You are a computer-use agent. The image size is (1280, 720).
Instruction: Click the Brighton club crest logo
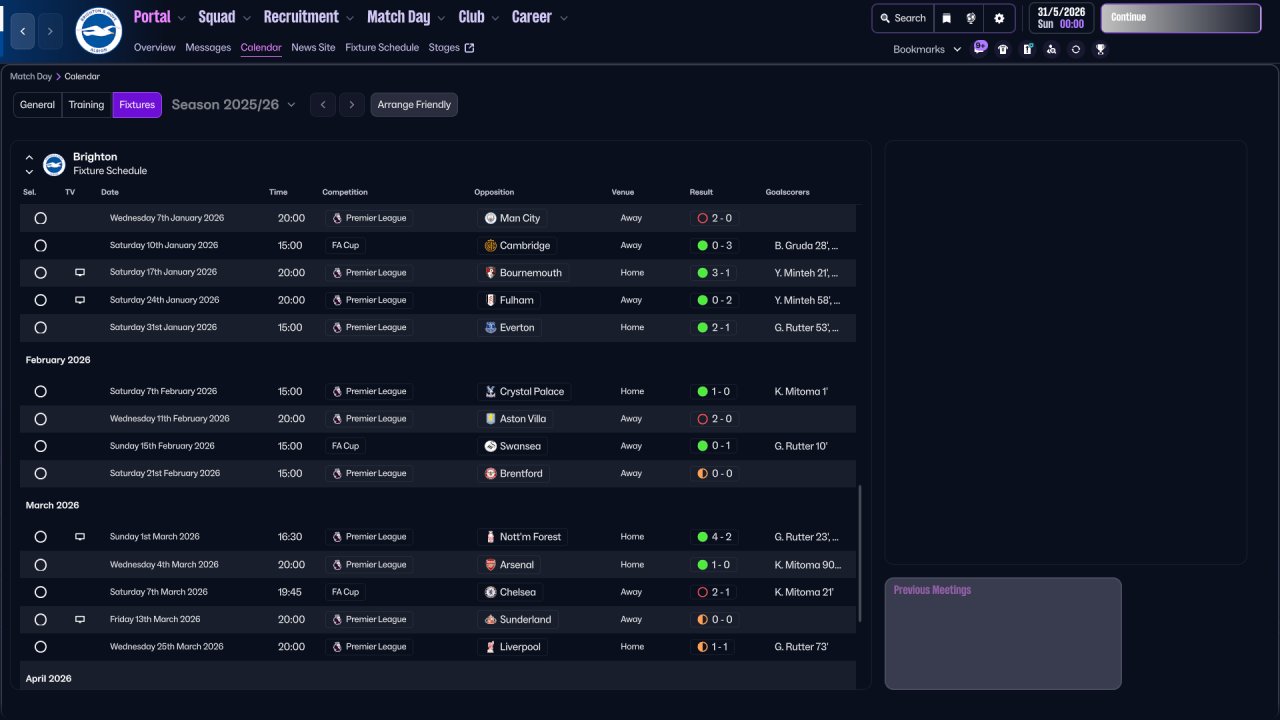point(98,31)
